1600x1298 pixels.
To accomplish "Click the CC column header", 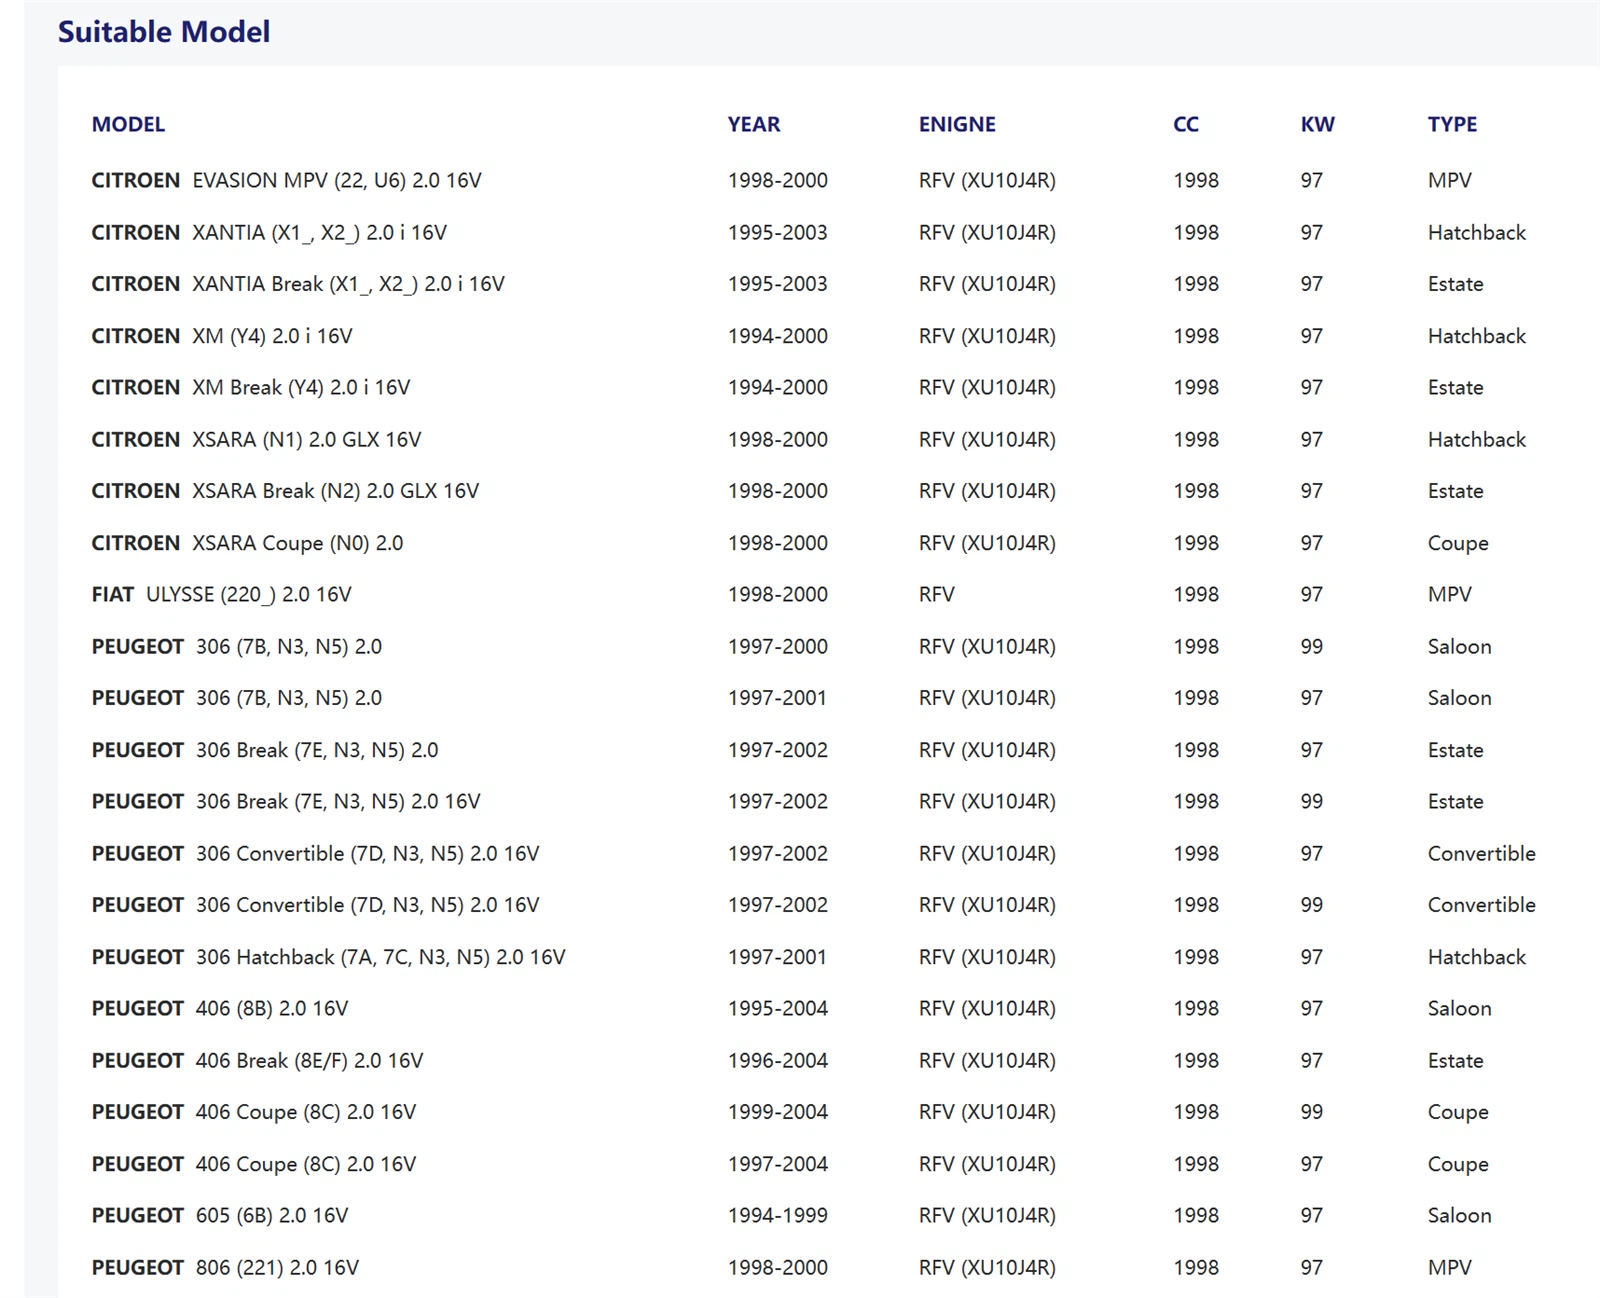I will 1186,124.
